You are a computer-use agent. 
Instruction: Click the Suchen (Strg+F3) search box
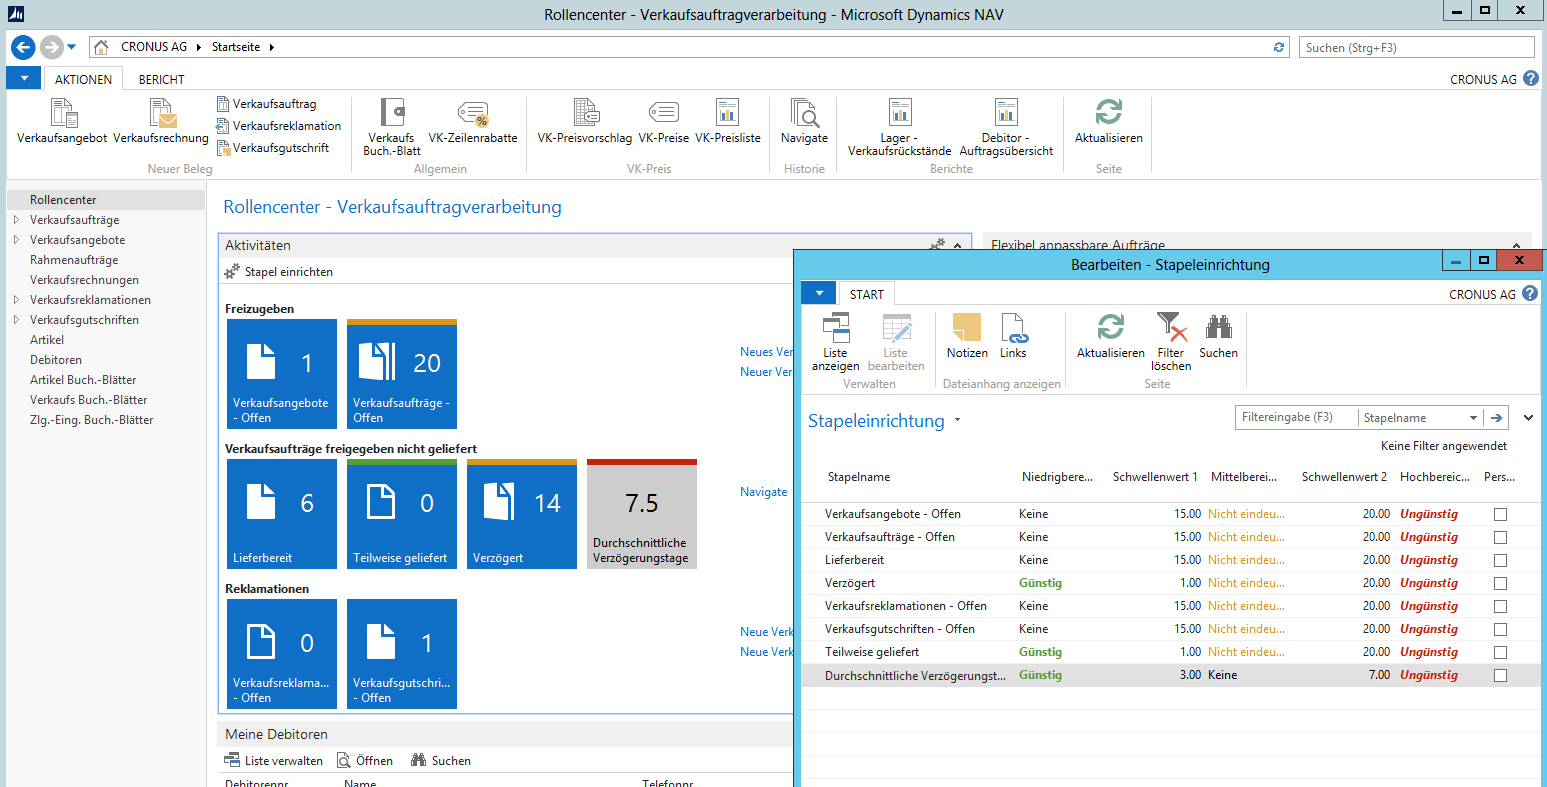(x=1417, y=47)
